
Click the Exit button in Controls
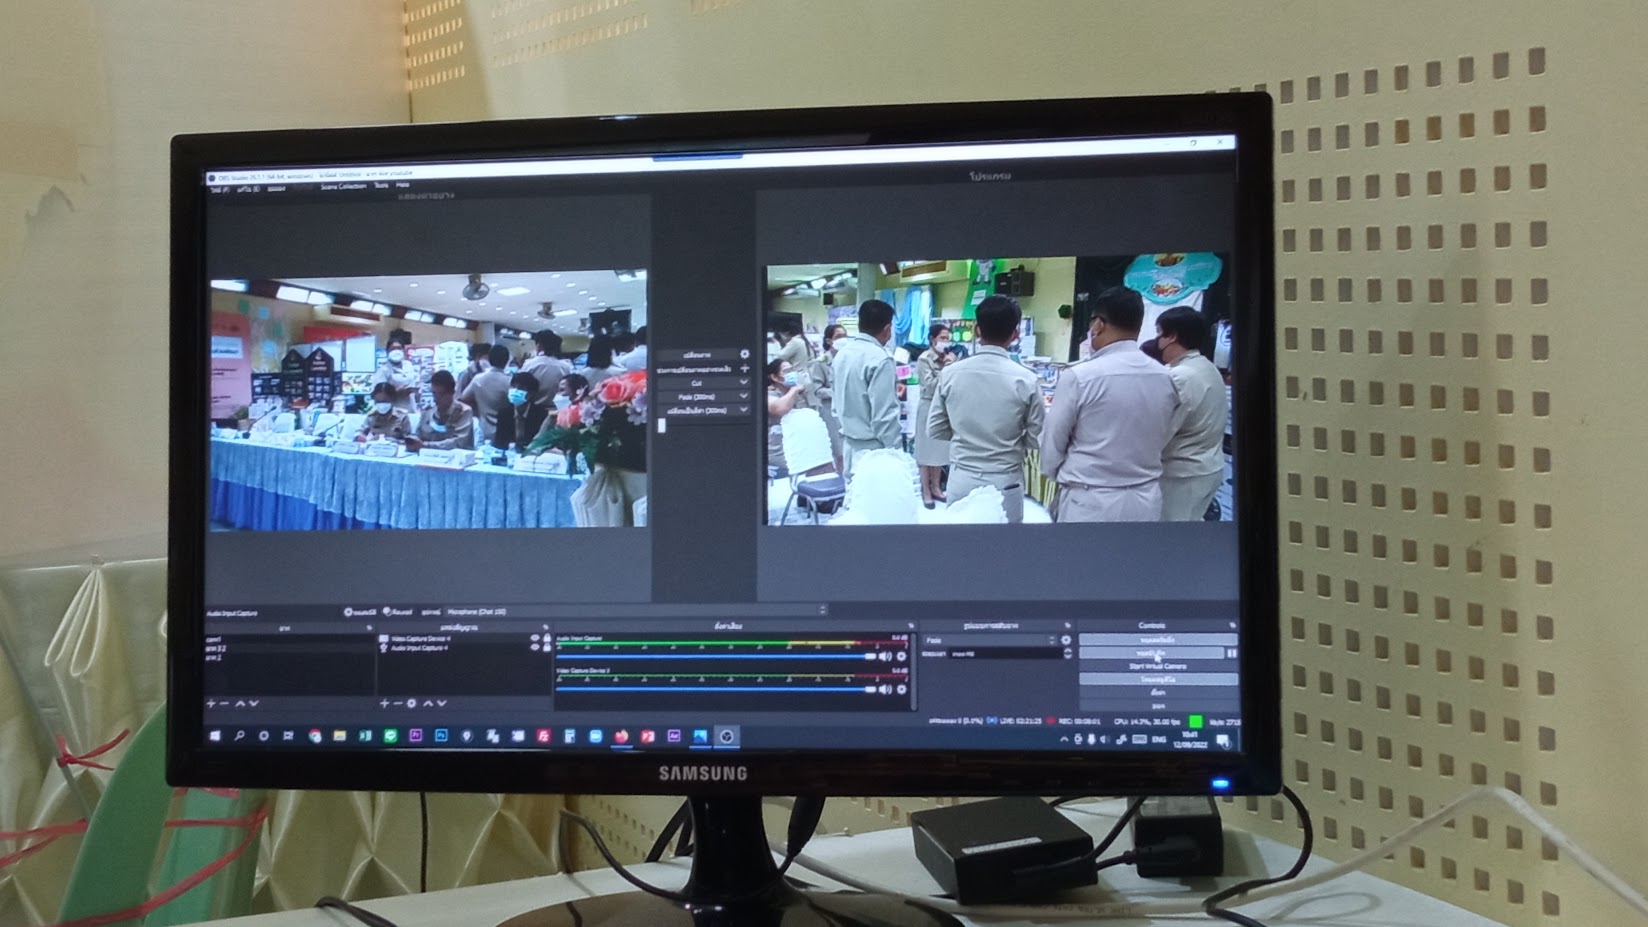tap(1158, 705)
